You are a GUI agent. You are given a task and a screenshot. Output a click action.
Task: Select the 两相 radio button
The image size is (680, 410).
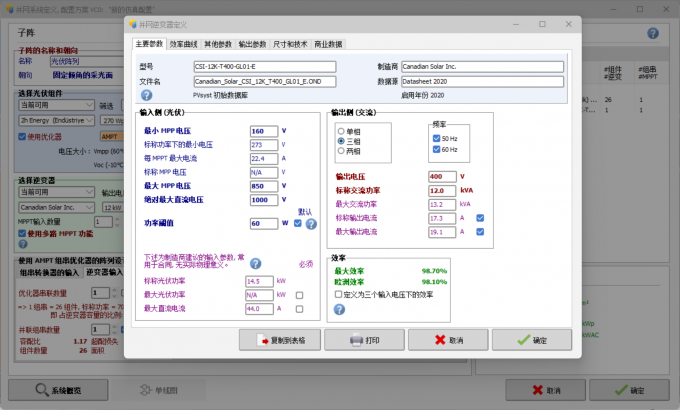(341, 153)
